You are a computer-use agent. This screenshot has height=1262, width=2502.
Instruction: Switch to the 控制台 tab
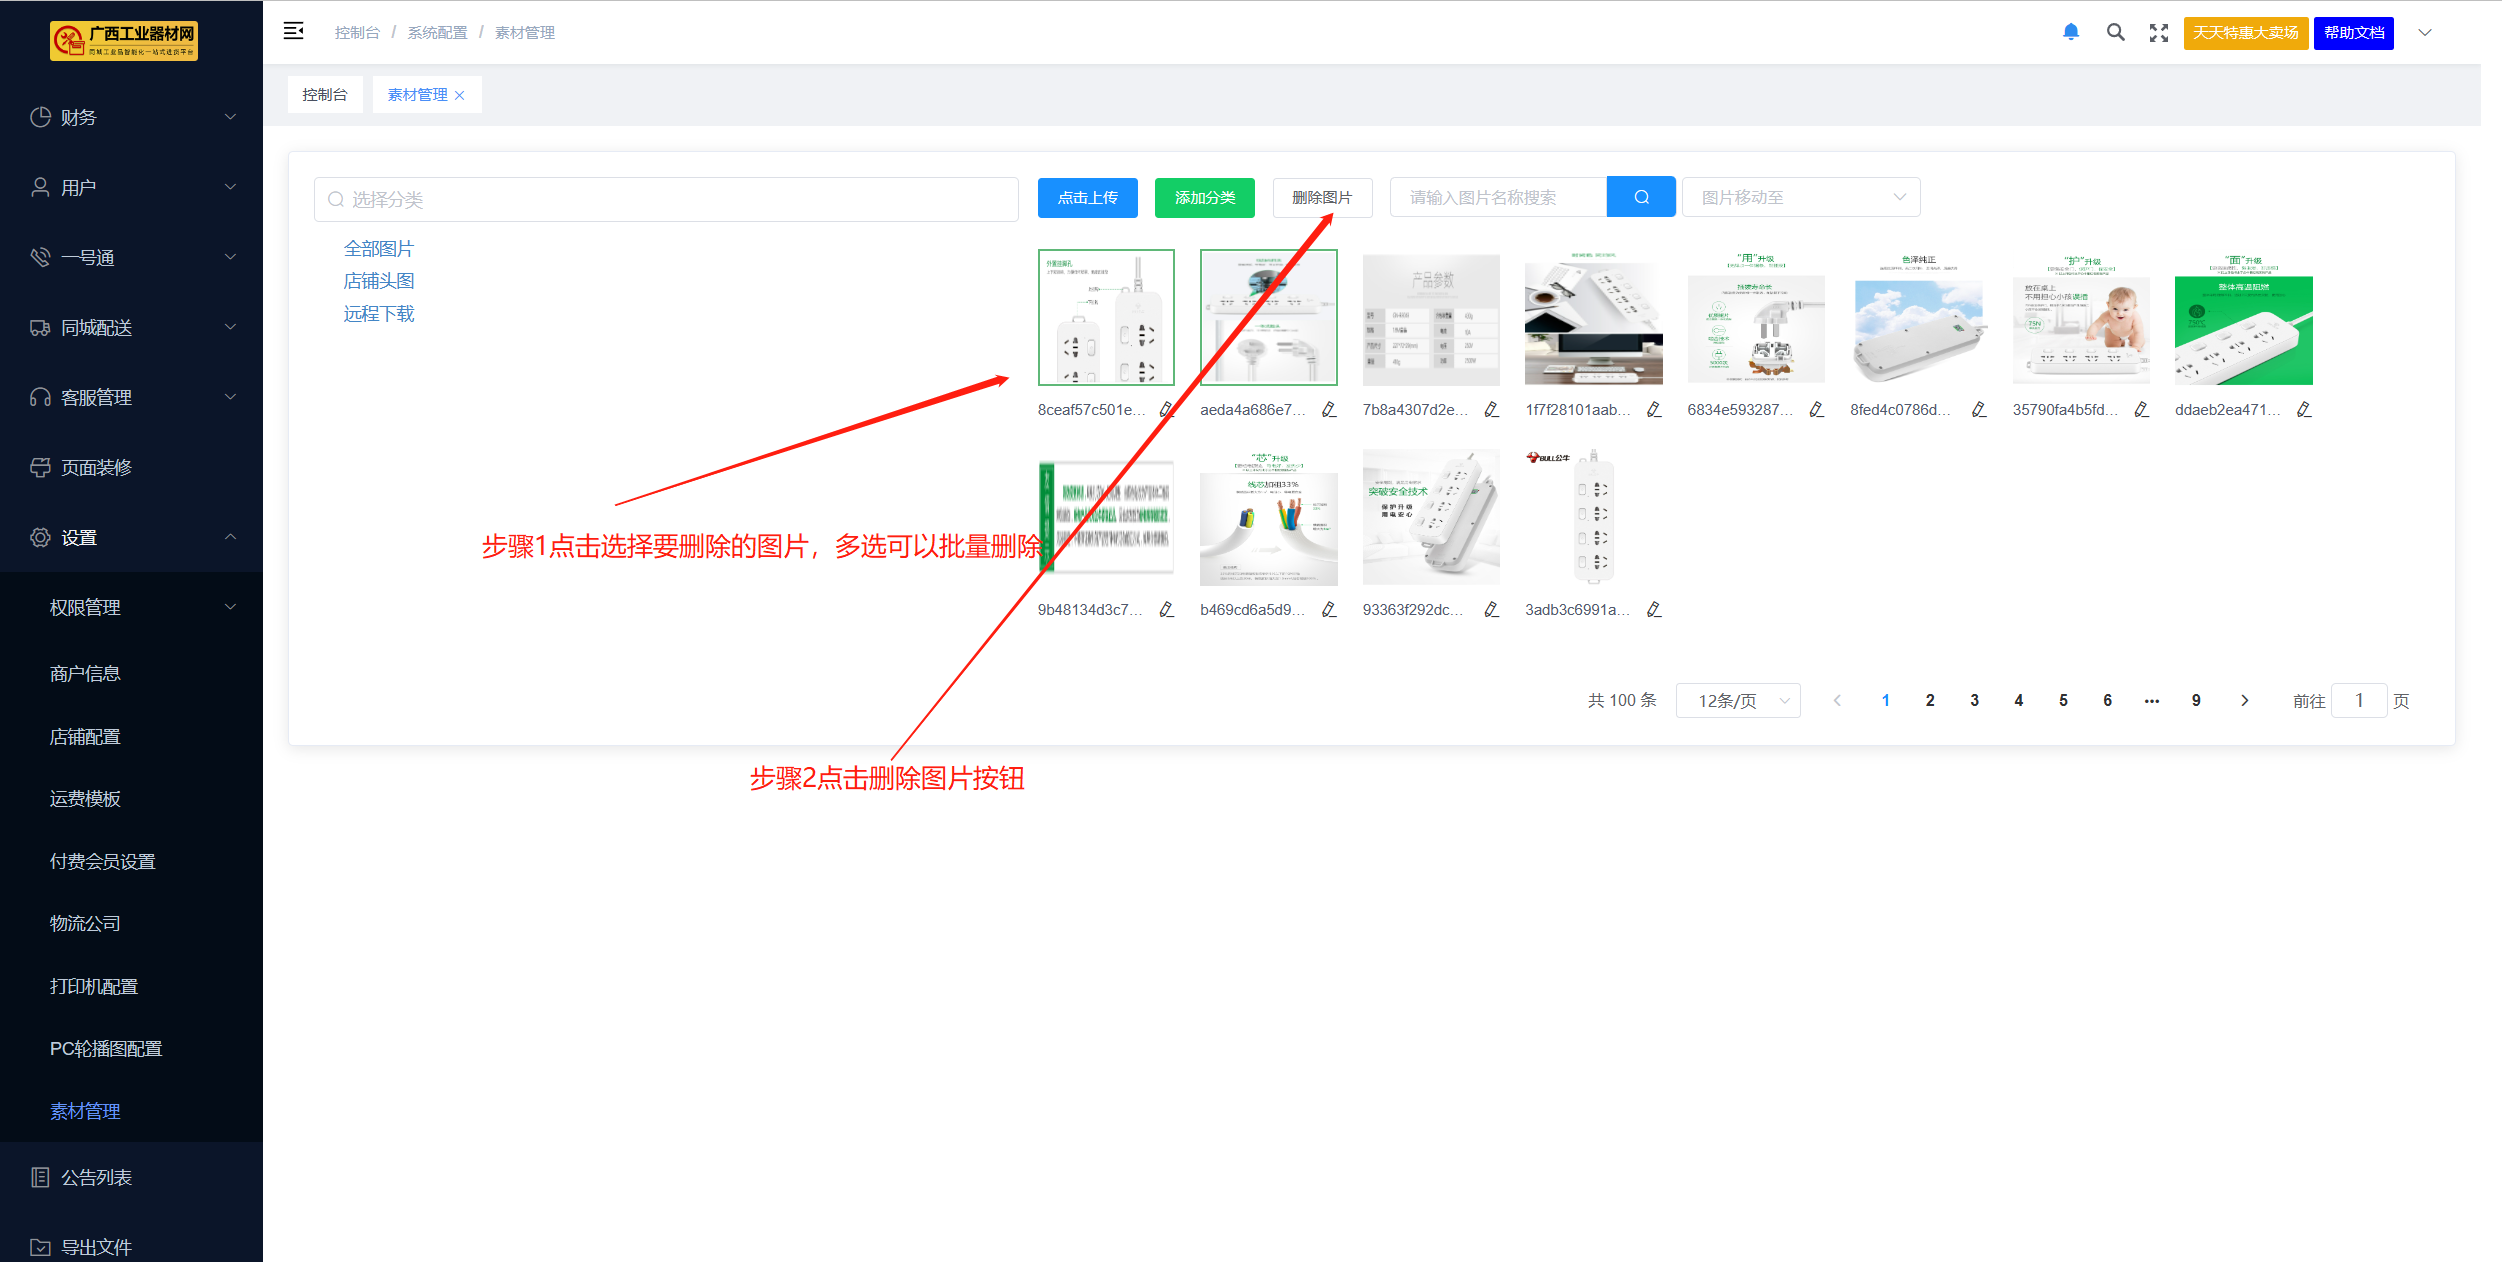point(325,95)
